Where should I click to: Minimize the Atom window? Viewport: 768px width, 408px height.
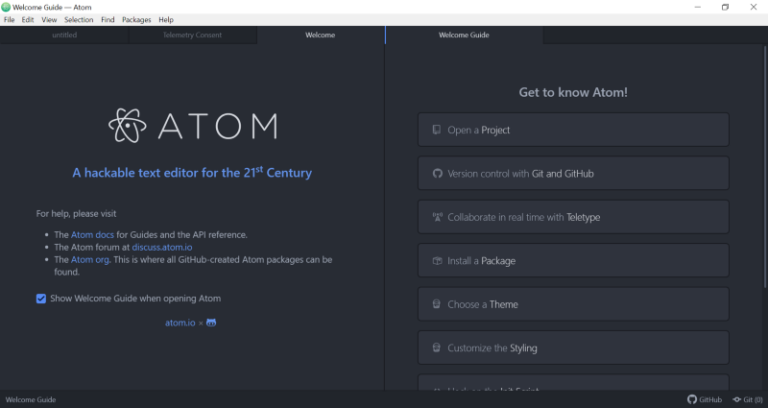(x=697, y=7)
